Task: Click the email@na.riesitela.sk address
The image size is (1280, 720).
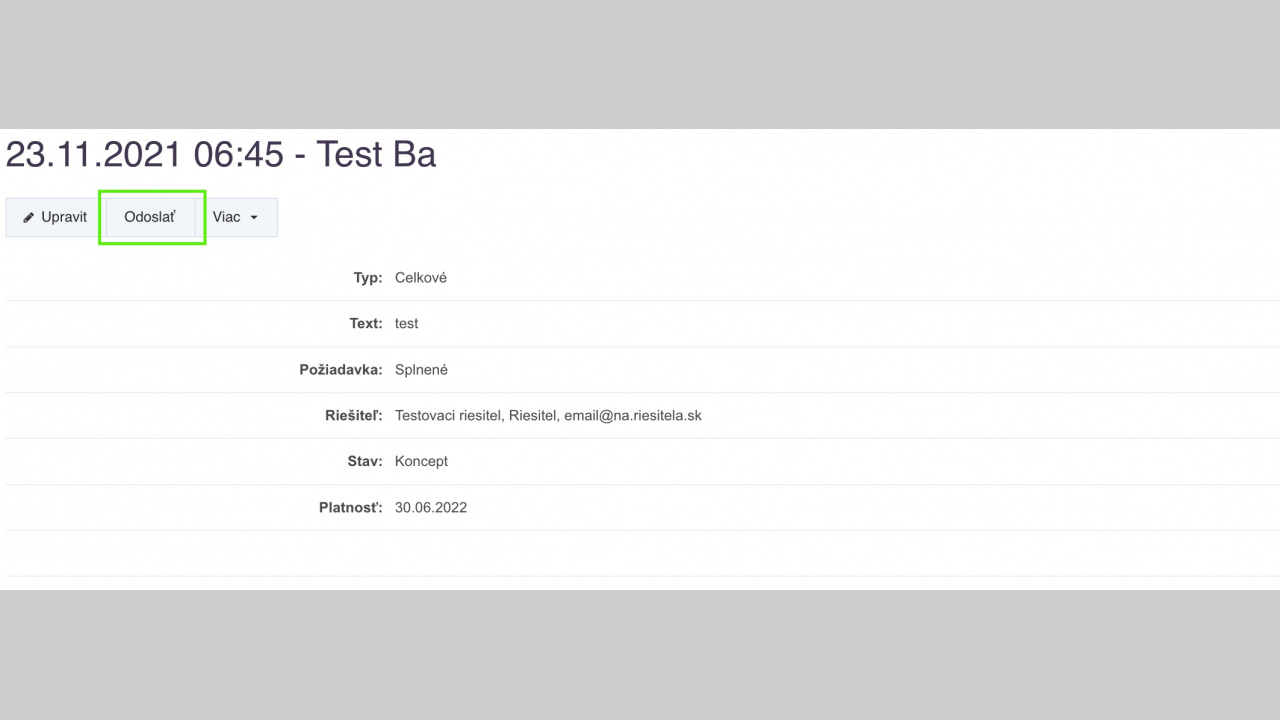Action: (632, 416)
